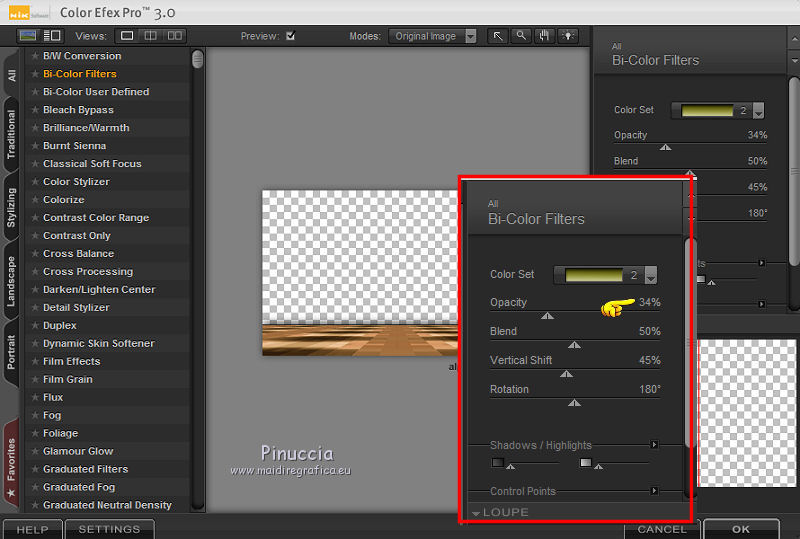
Task: Toggle favorite star for Bleach Bypass
Action: tap(35, 110)
